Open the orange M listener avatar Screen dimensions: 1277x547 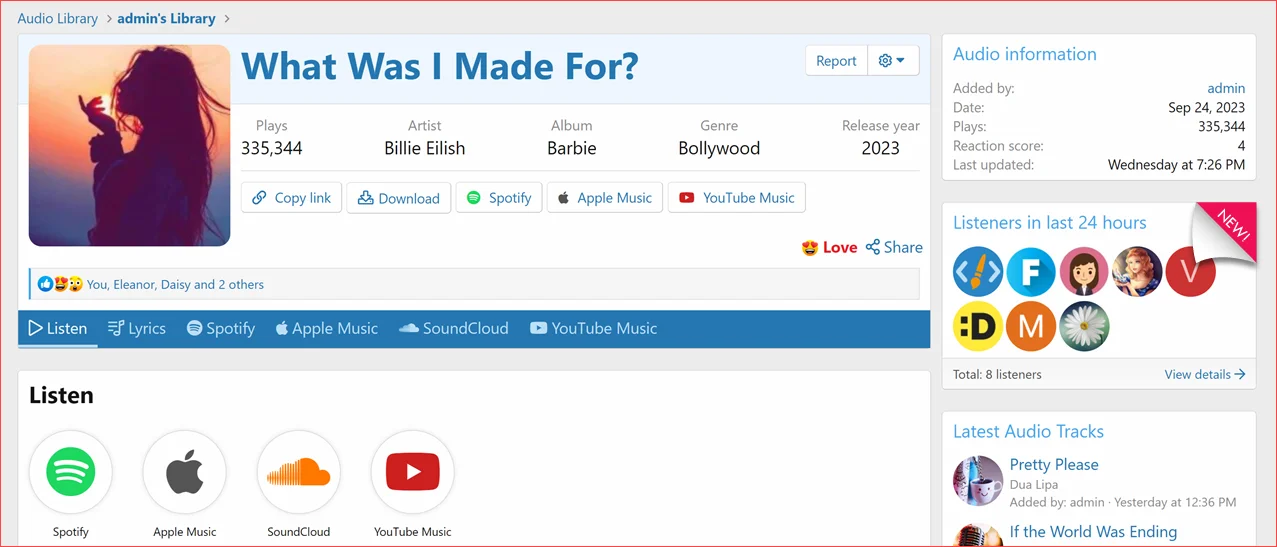[1031, 326]
